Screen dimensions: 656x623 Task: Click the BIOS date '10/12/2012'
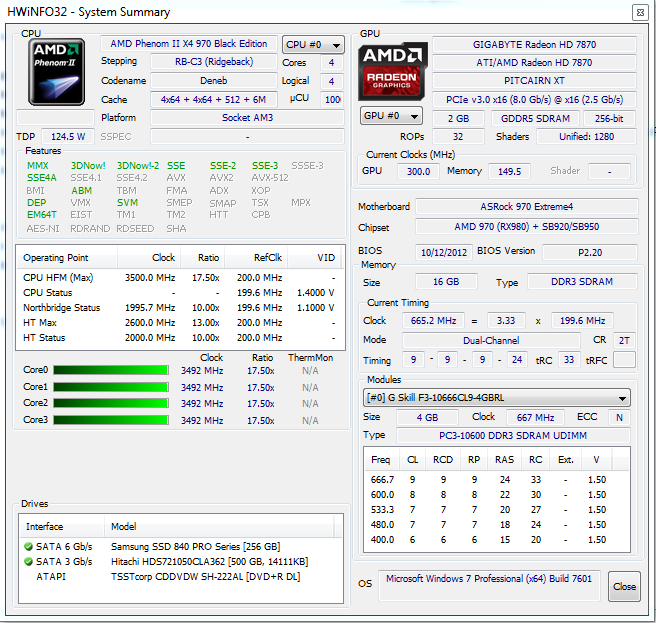444,252
